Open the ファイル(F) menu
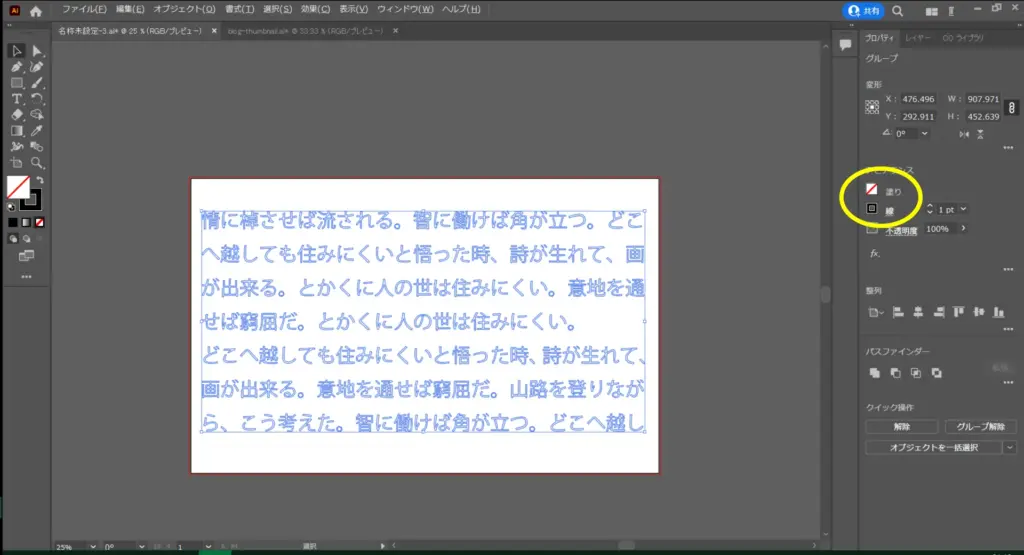The image size is (1024, 555). [84, 9]
